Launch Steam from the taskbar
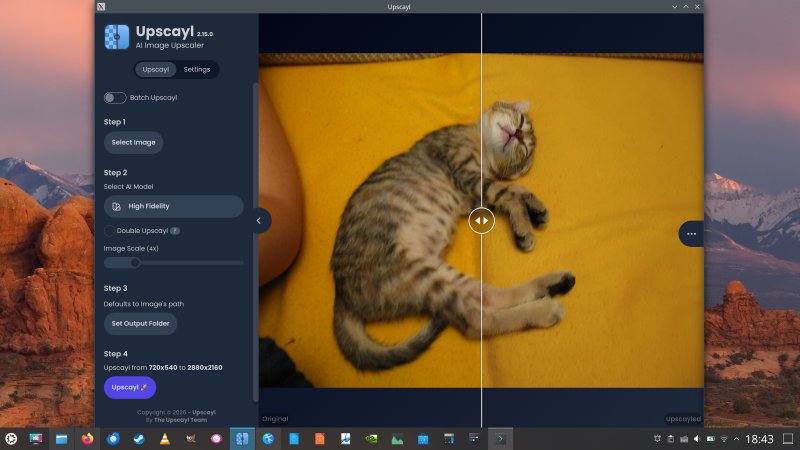This screenshot has height=450, width=800. point(139,439)
